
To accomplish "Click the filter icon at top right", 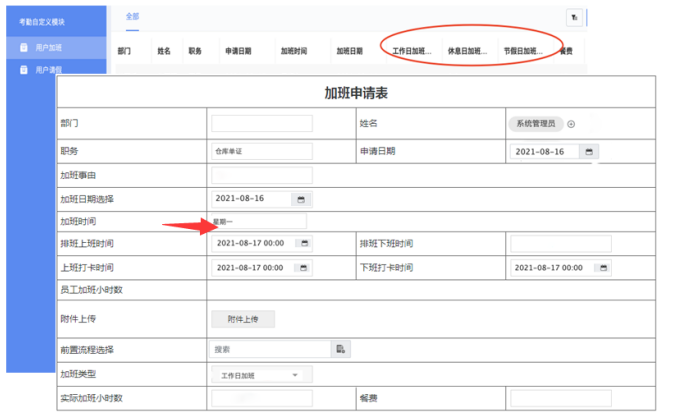I will [574, 18].
